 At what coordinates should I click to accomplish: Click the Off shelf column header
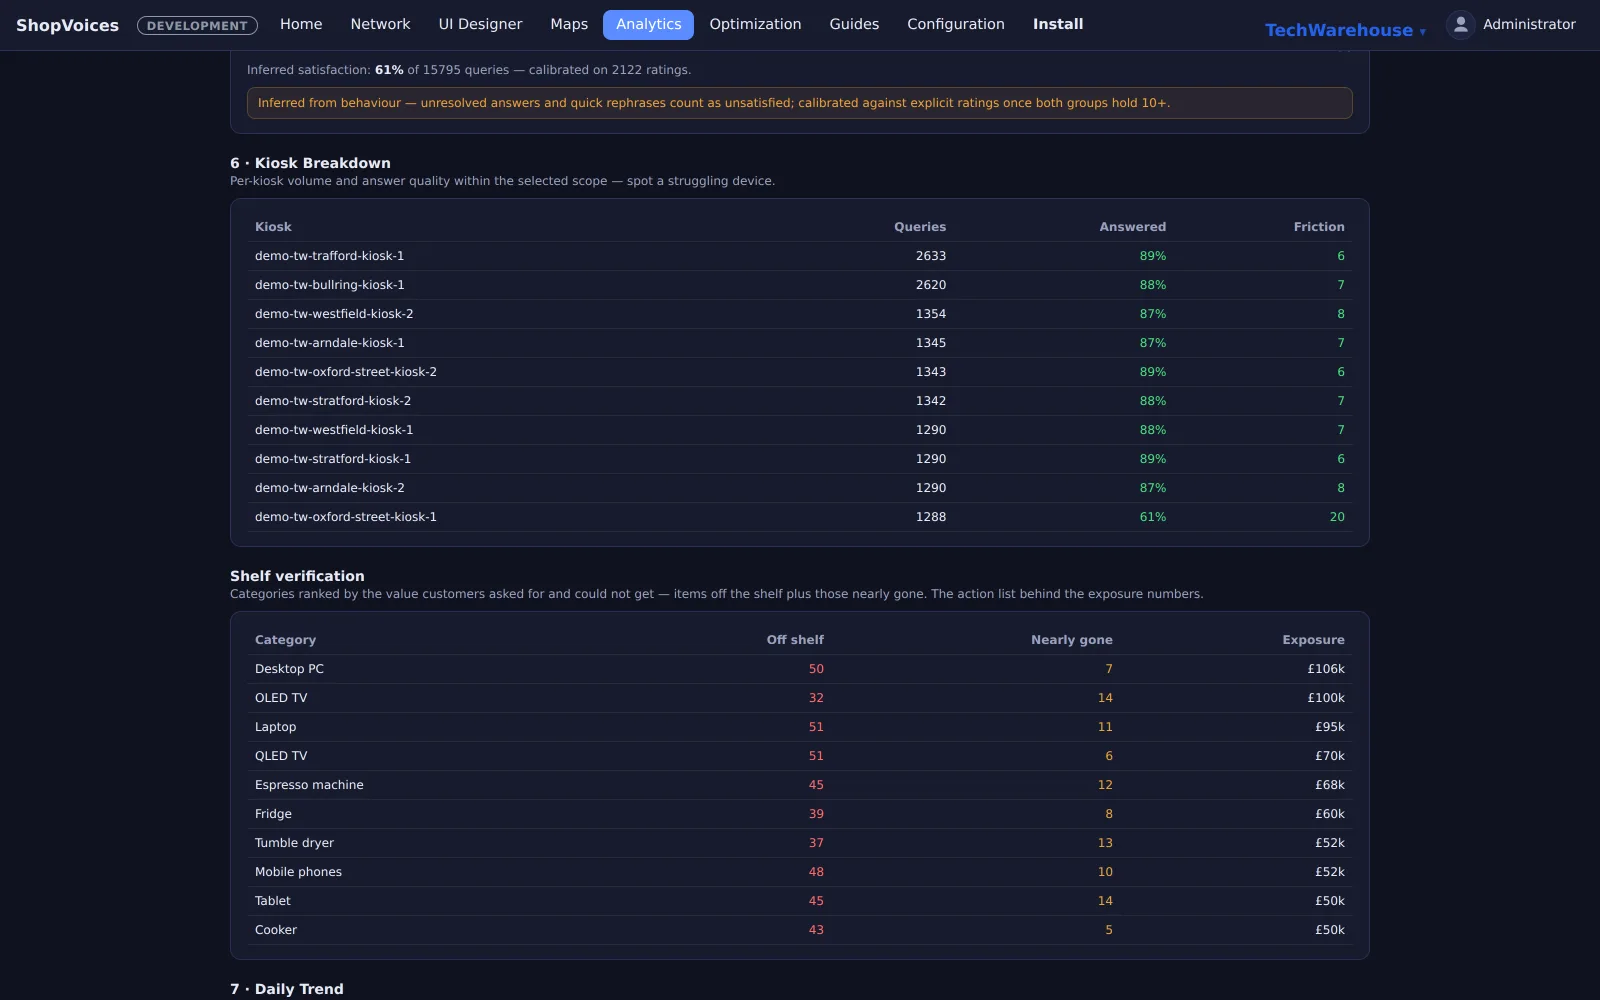795,640
